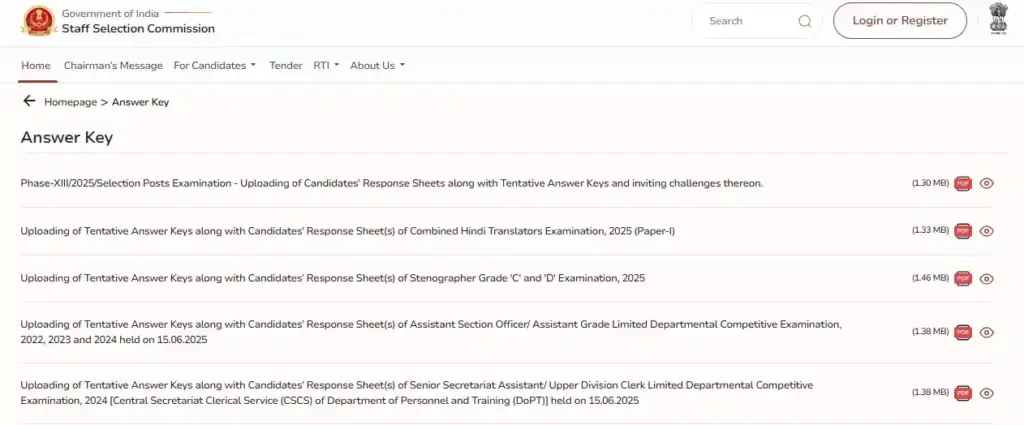
Task: Open PDF icon for Senior Secretariat Assistant notice
Action: (x=963, y=393)
